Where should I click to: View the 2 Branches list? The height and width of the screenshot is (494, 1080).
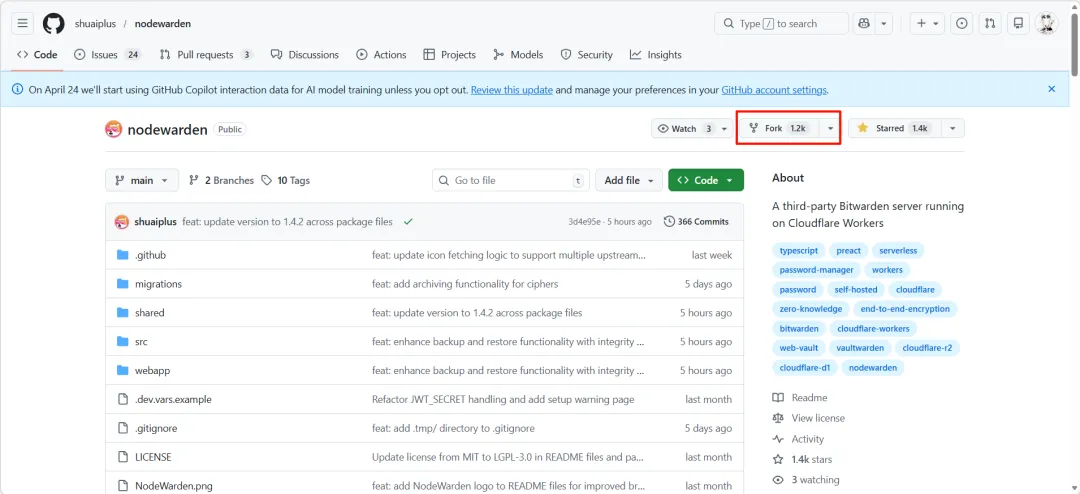221,181
